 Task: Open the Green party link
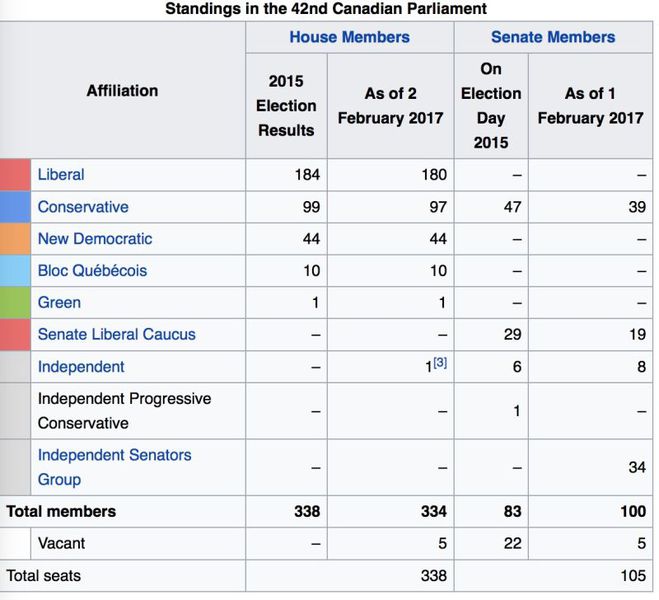(59, 303)
